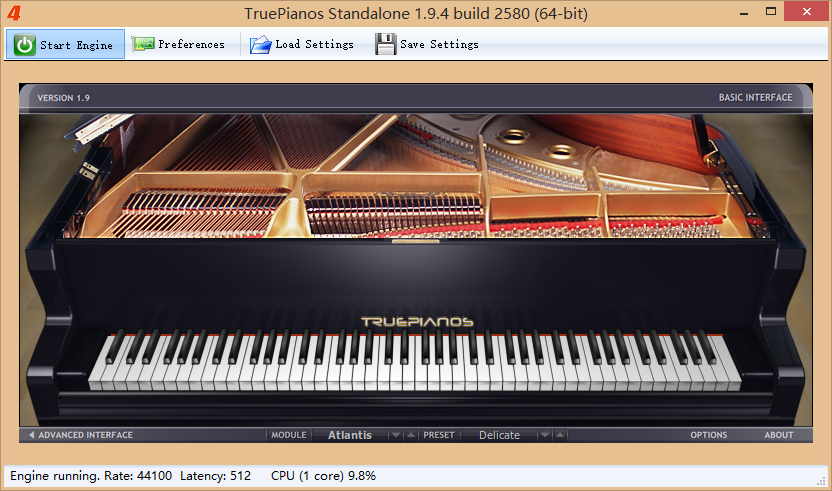Screen dimensions: 832x491
Task: Open Preferences from the toolbar
Action: coord(178,44)
